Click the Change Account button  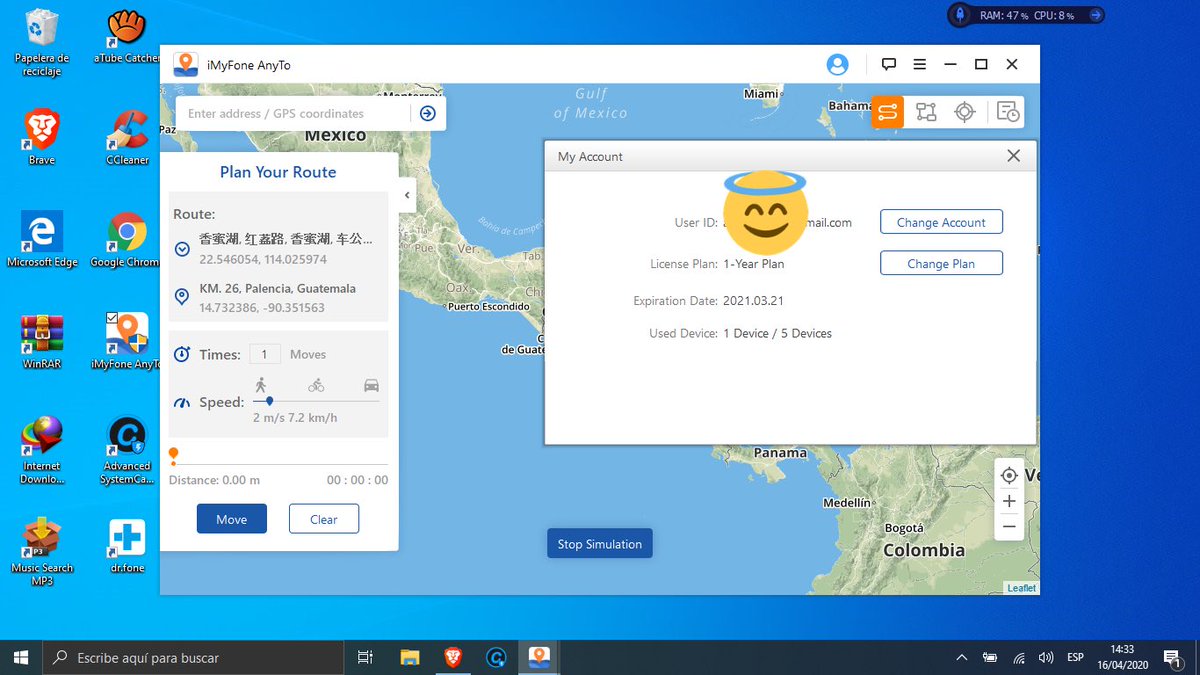941,222
